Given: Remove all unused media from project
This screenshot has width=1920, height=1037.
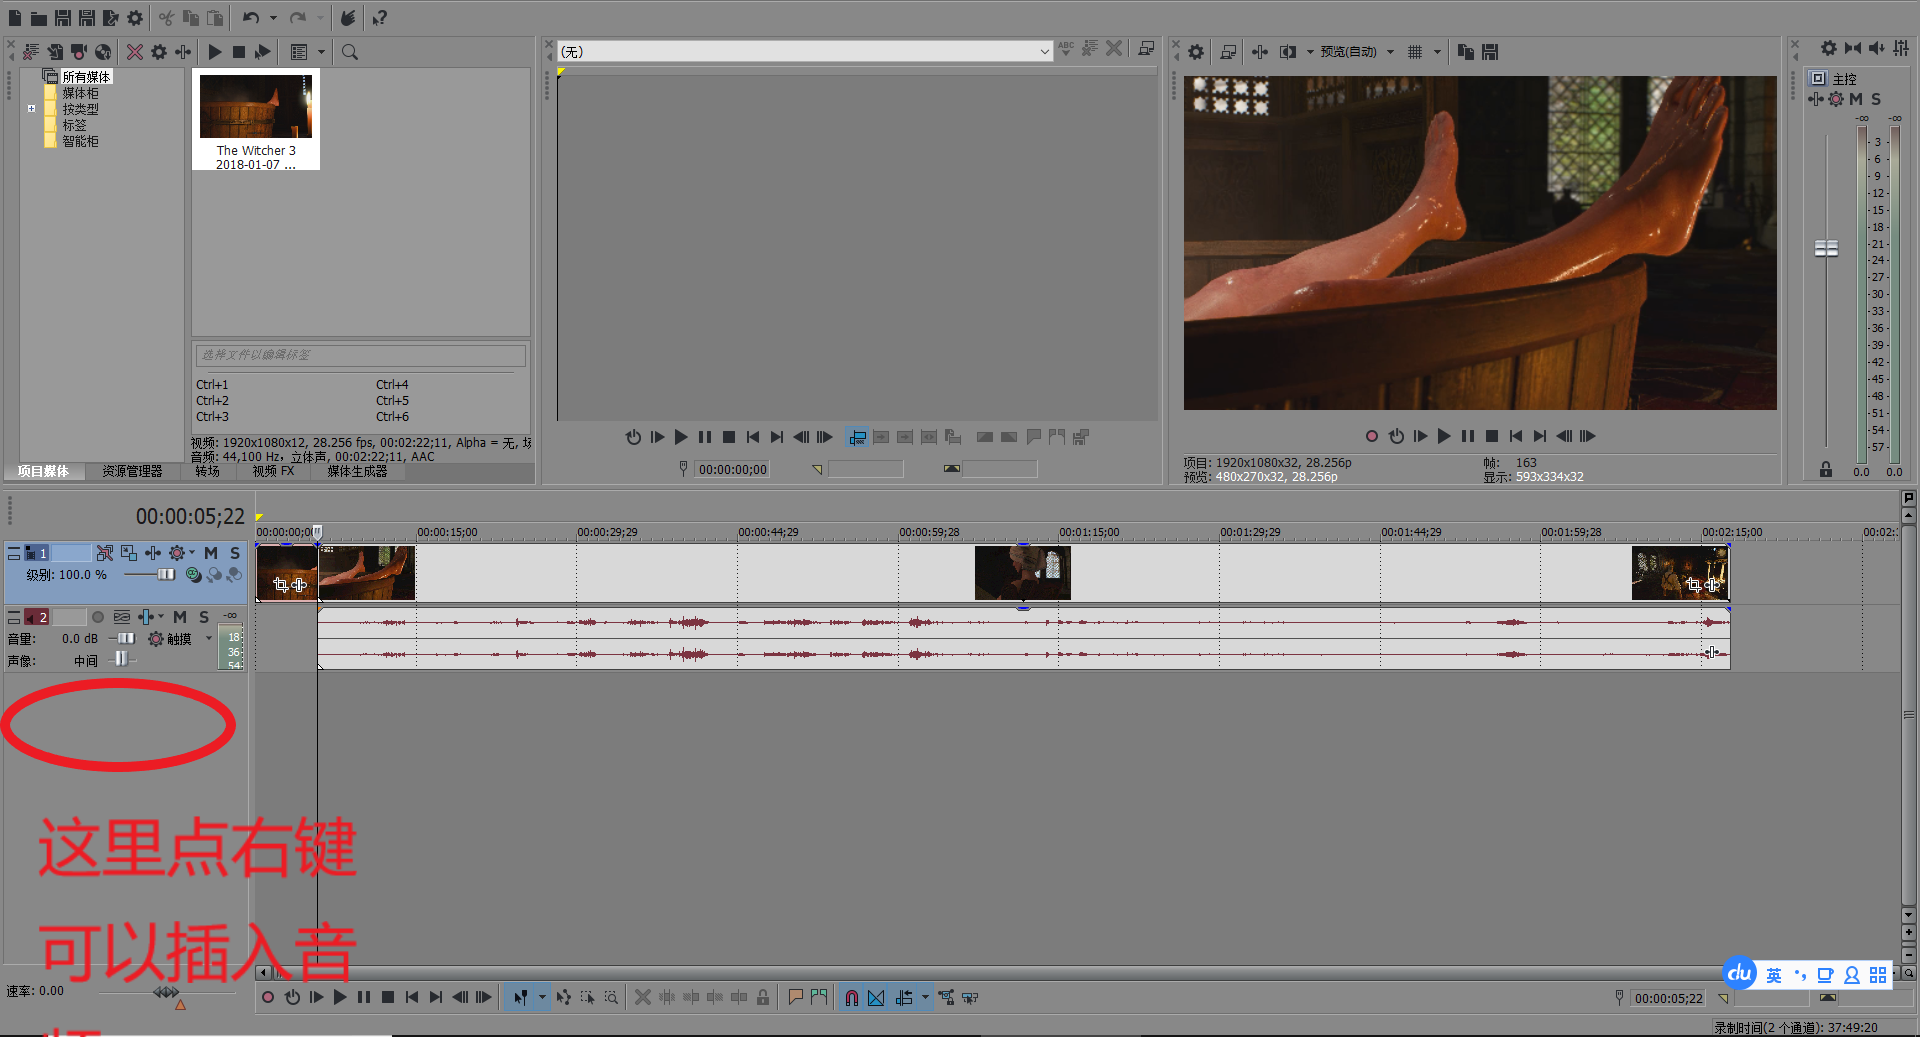Looking at the screenshot, I should 31,52.
